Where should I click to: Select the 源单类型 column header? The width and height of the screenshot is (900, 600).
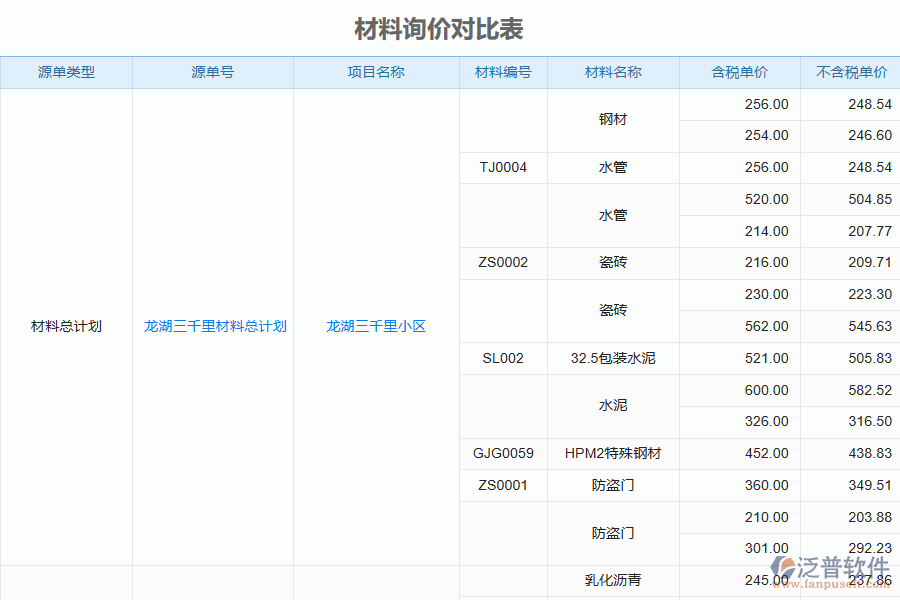pyautogui.click(x=66, y=72)
